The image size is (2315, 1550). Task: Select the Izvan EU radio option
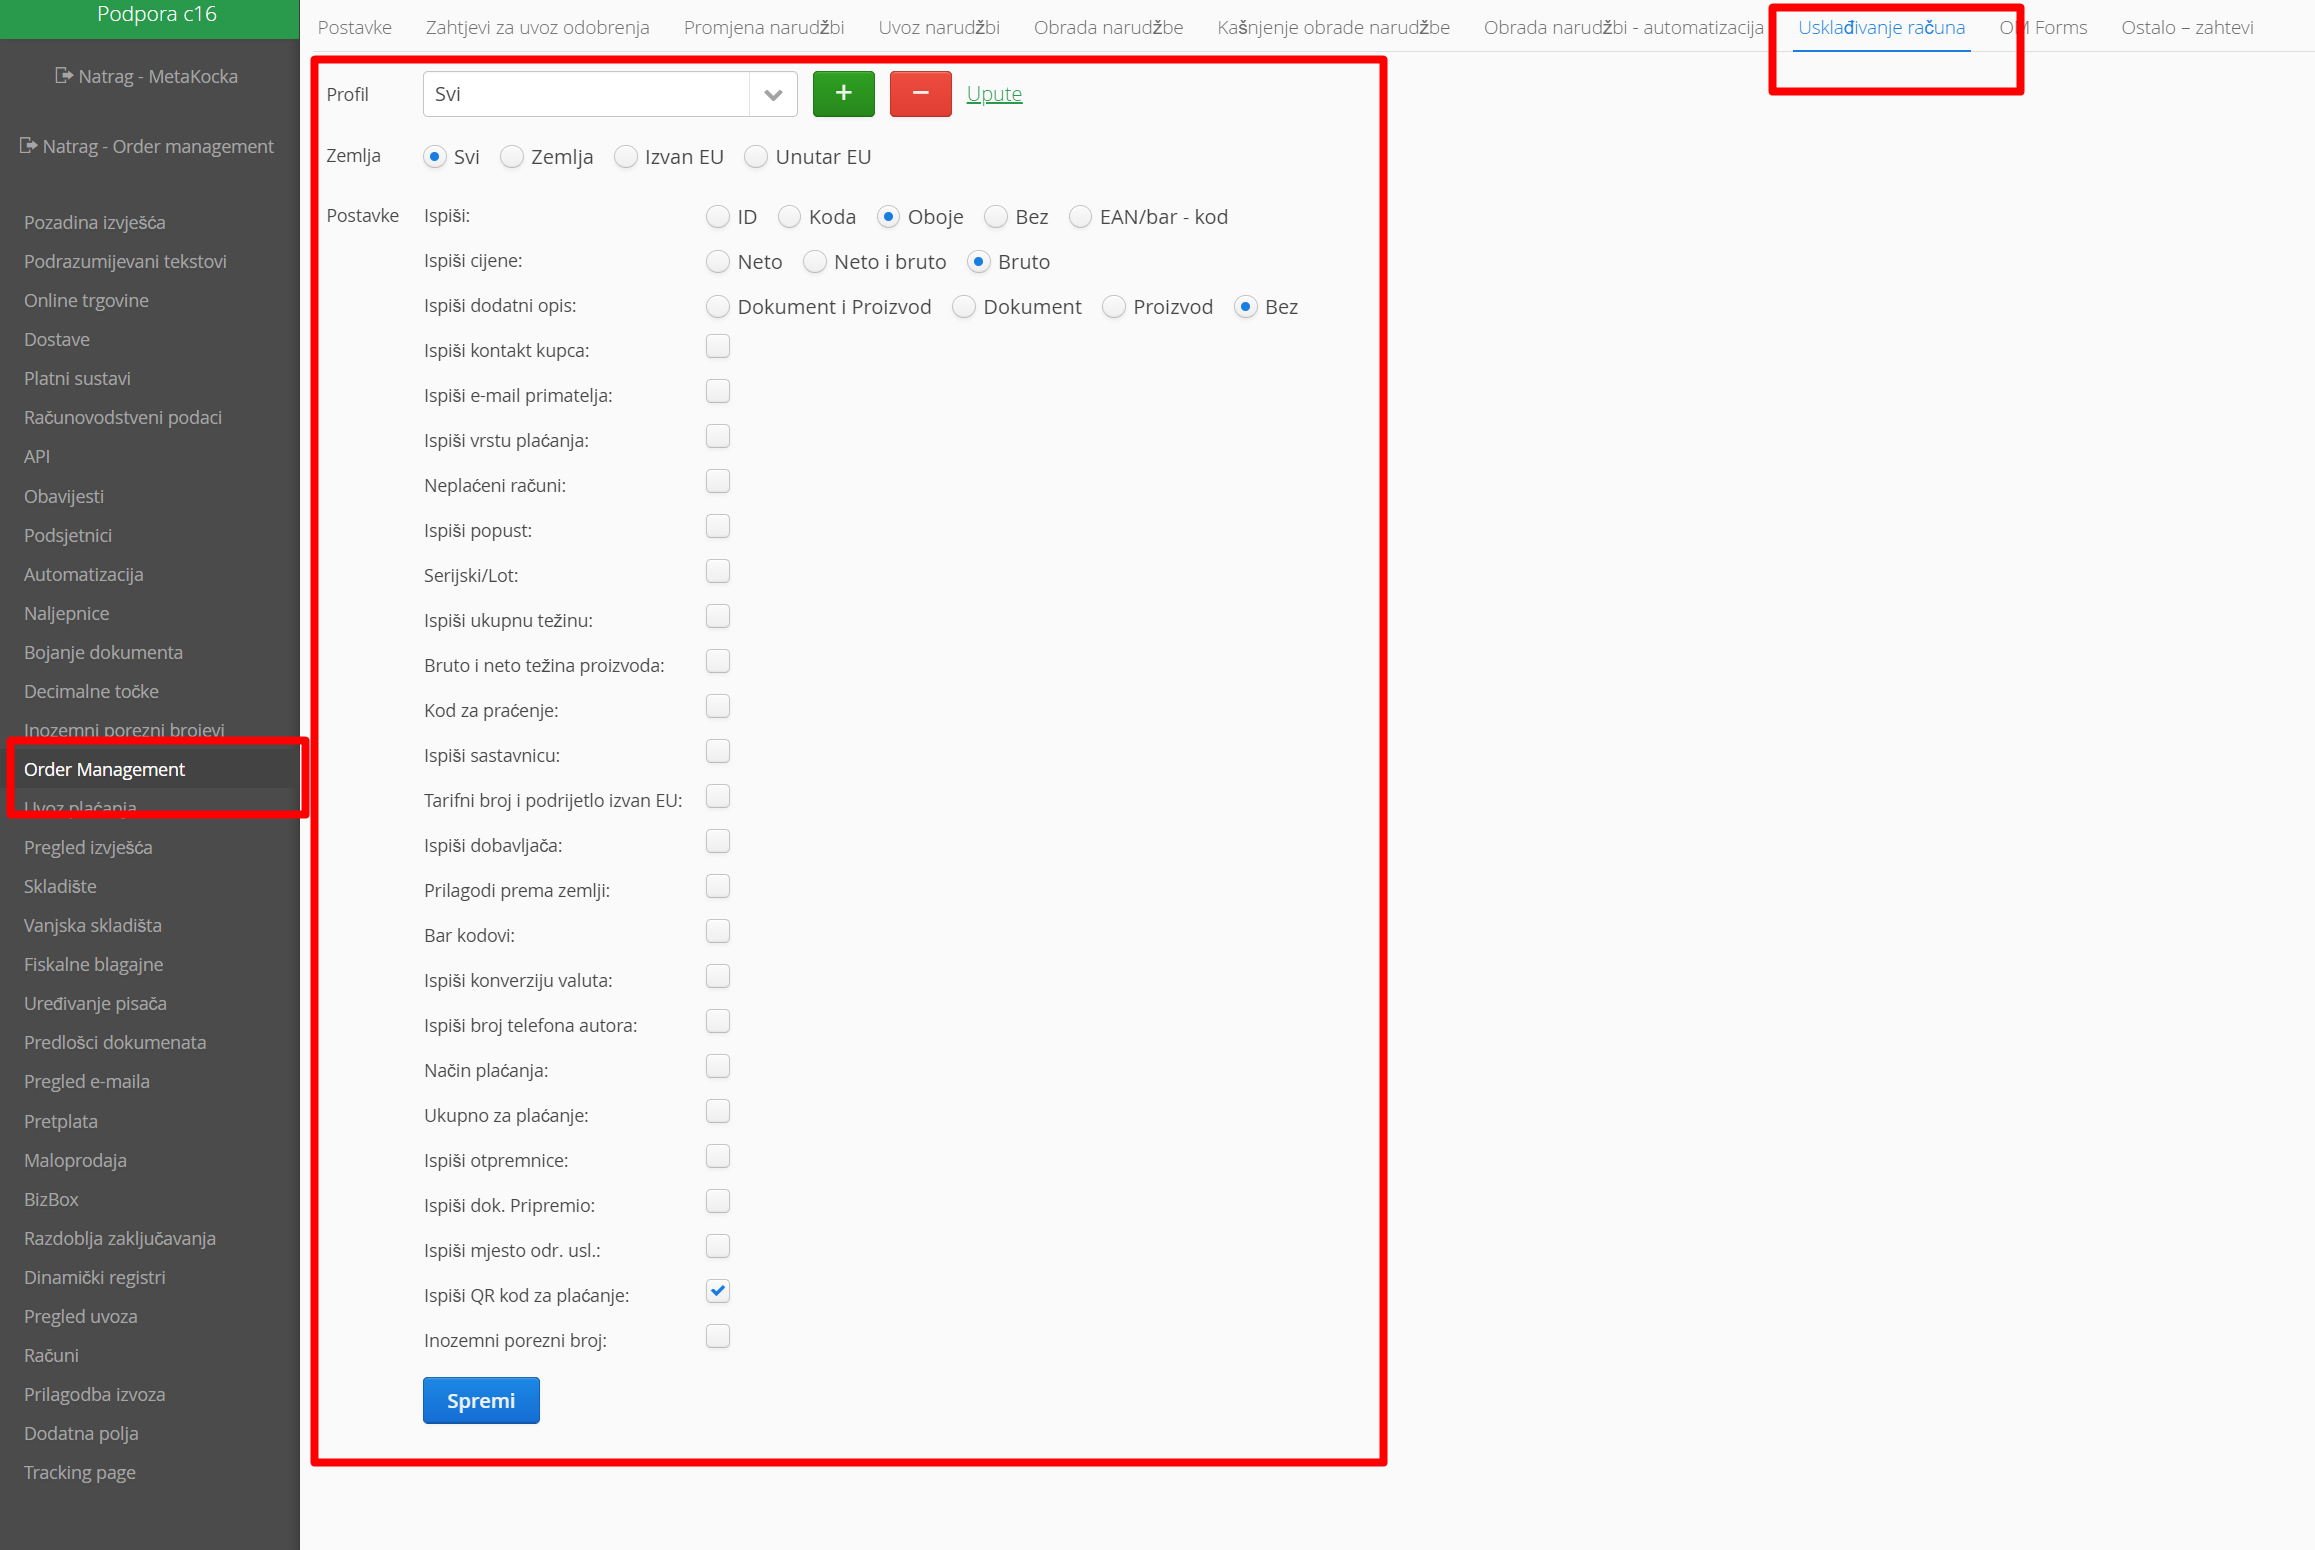click(x=626, y=157)
